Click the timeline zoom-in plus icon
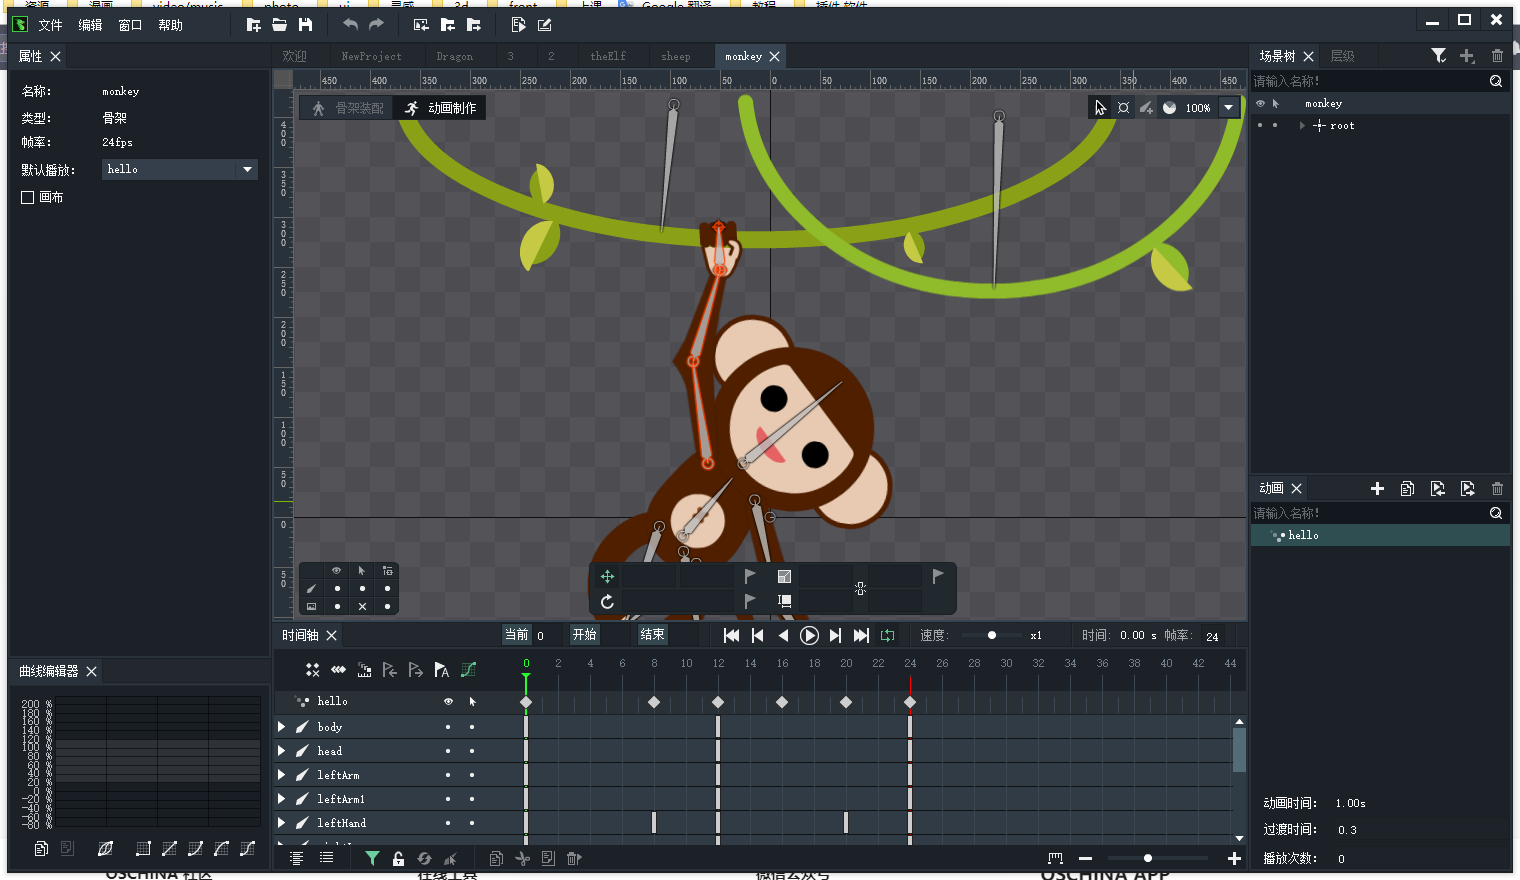Viewport: 1520px width, 880px height. pyautogui.click(x=1234, y=858)
